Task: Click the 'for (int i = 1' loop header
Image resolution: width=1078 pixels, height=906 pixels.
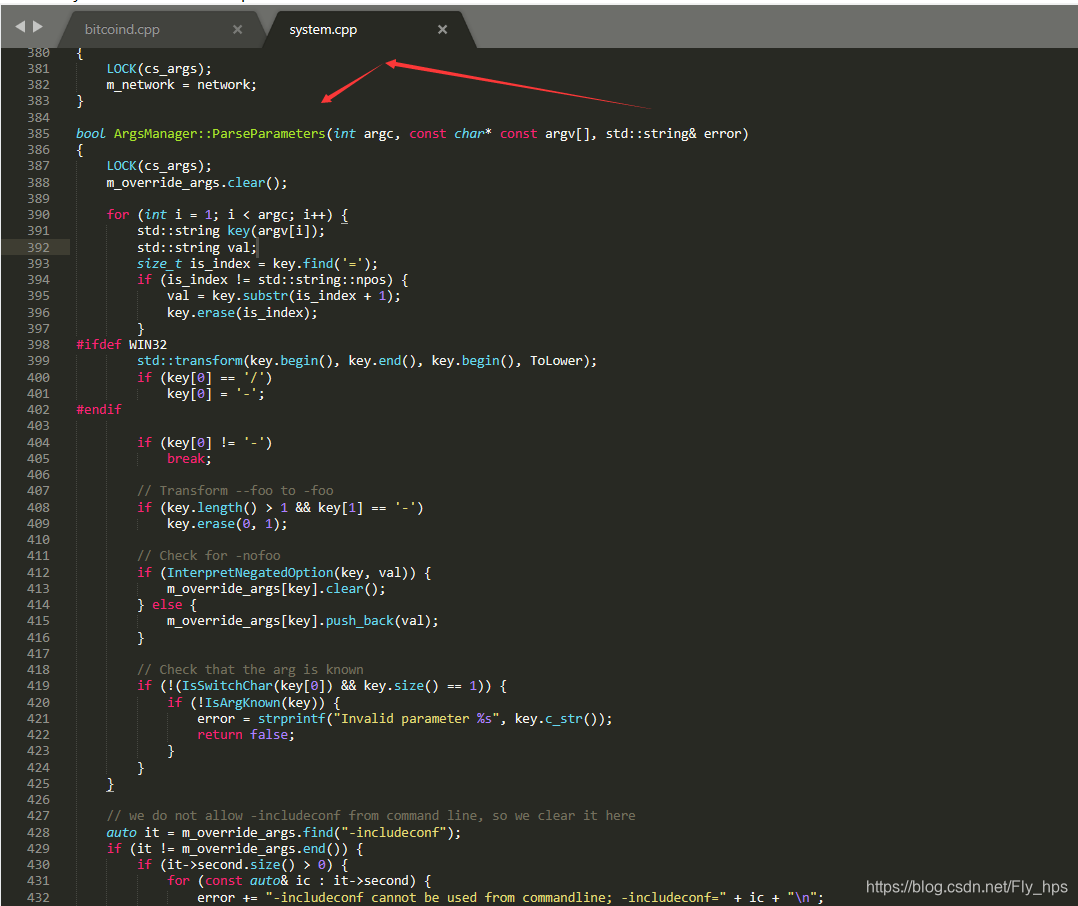Action: (227, 214)
